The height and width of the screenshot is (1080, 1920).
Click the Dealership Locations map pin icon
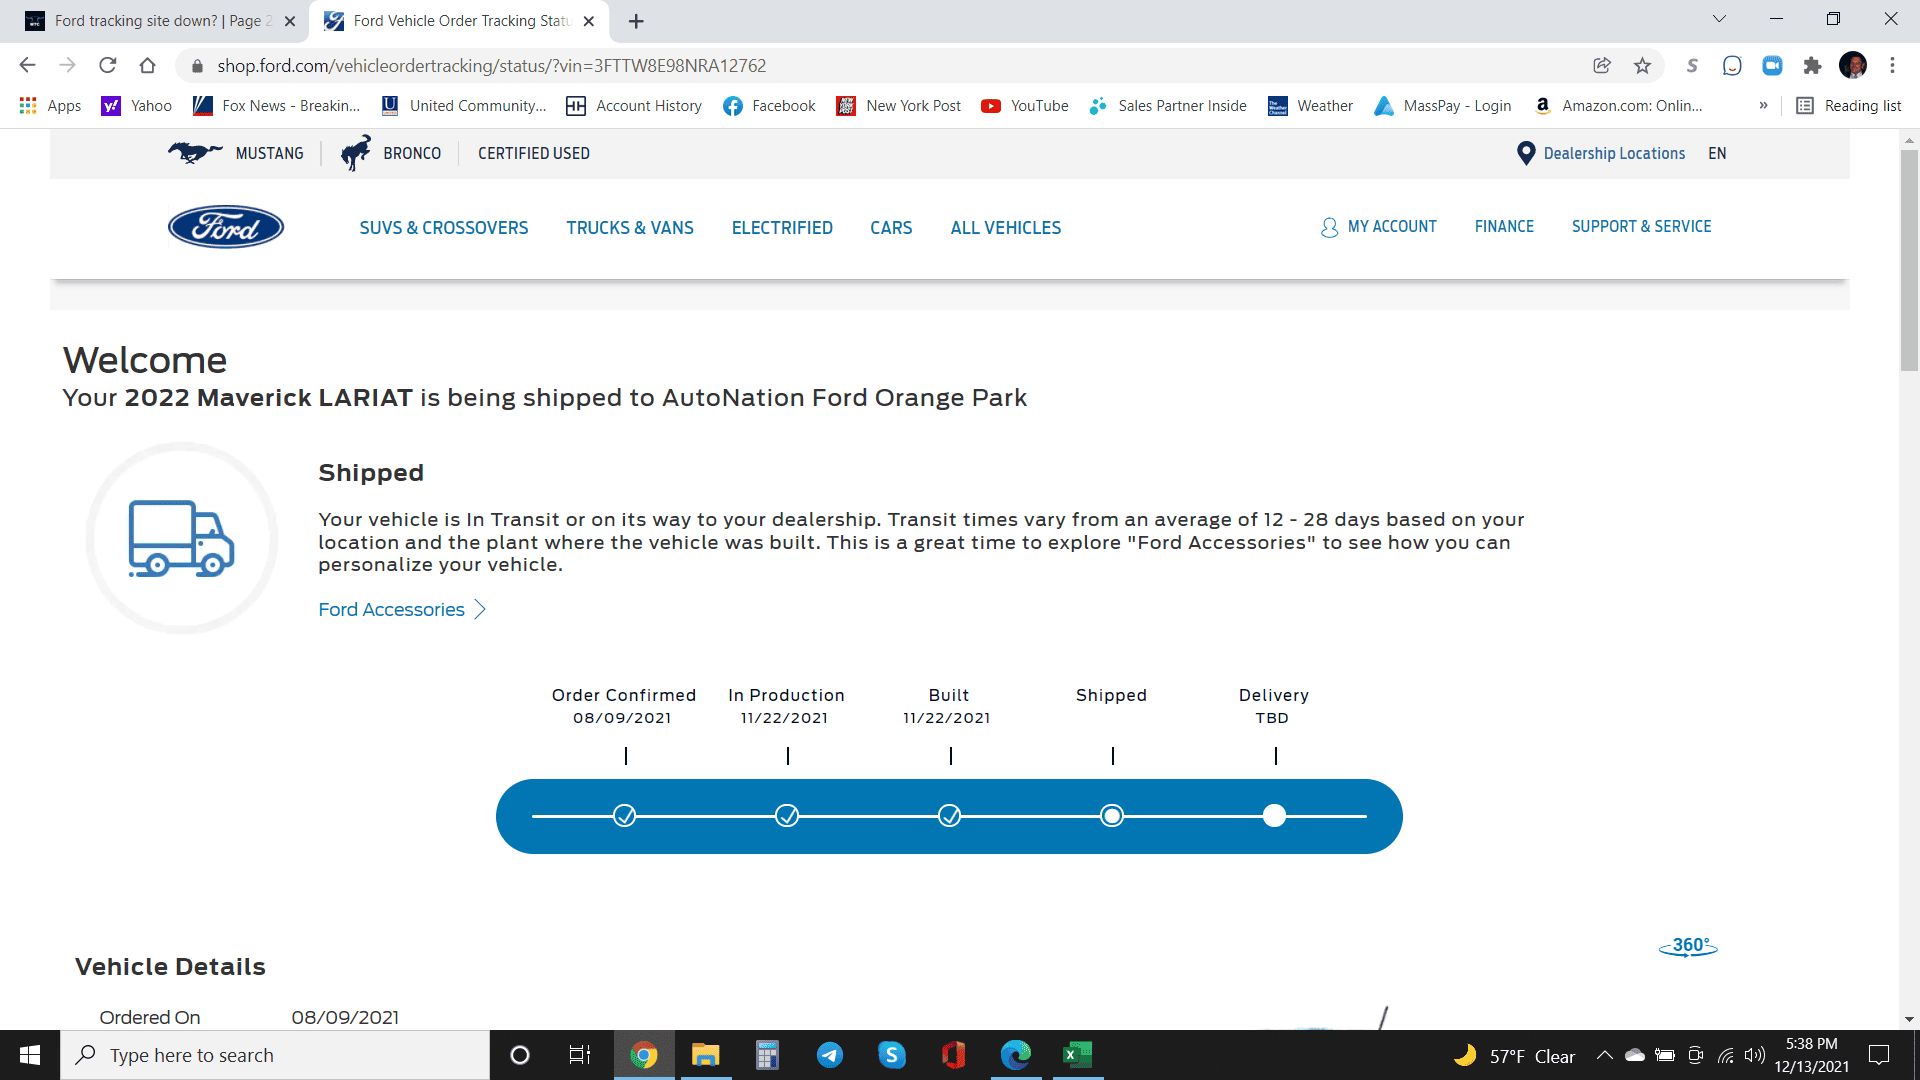[x=1526, y=153]
